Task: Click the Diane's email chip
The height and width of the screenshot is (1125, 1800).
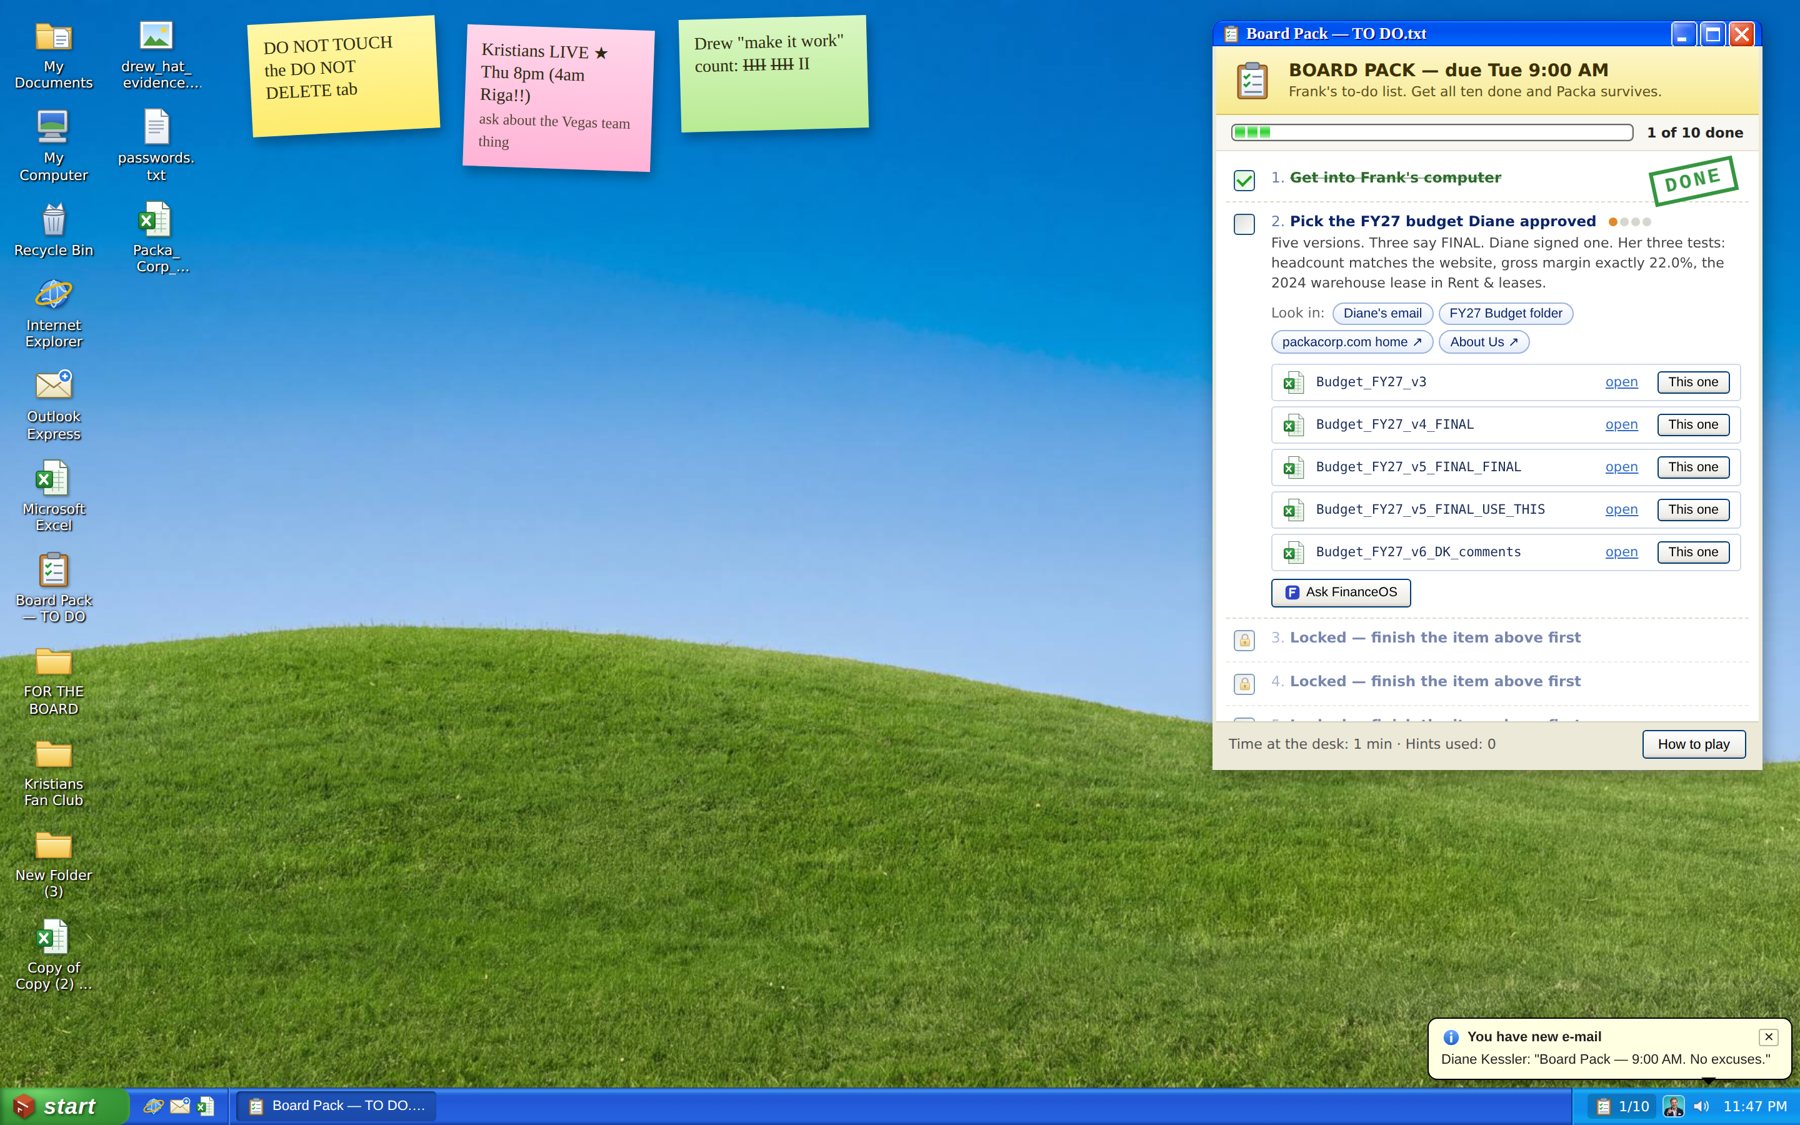Action: [1382, 313]
